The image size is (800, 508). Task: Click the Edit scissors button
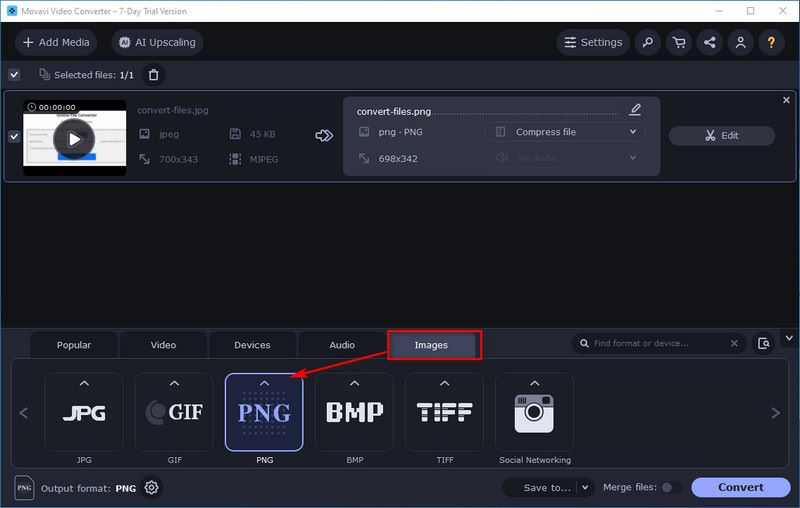[721, 136]
